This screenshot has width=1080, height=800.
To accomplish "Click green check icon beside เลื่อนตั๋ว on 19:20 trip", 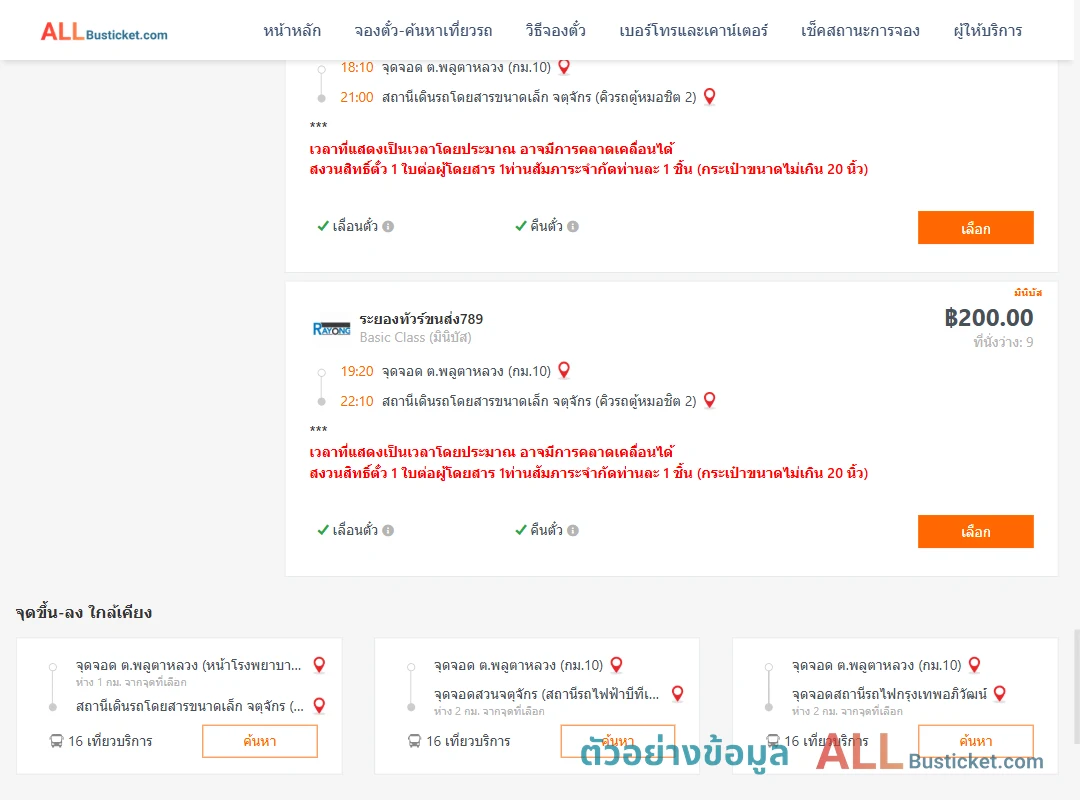I will tap(322, 530).
